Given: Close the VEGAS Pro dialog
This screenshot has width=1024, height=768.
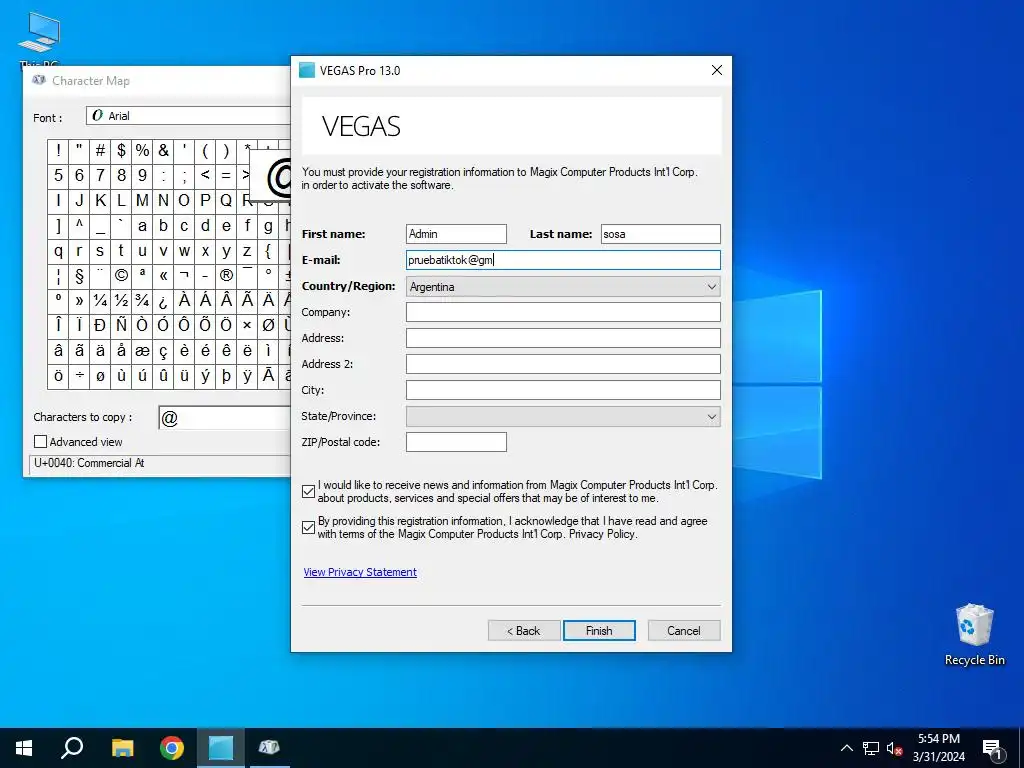Looking at the screenshot, I should point(716,70).
